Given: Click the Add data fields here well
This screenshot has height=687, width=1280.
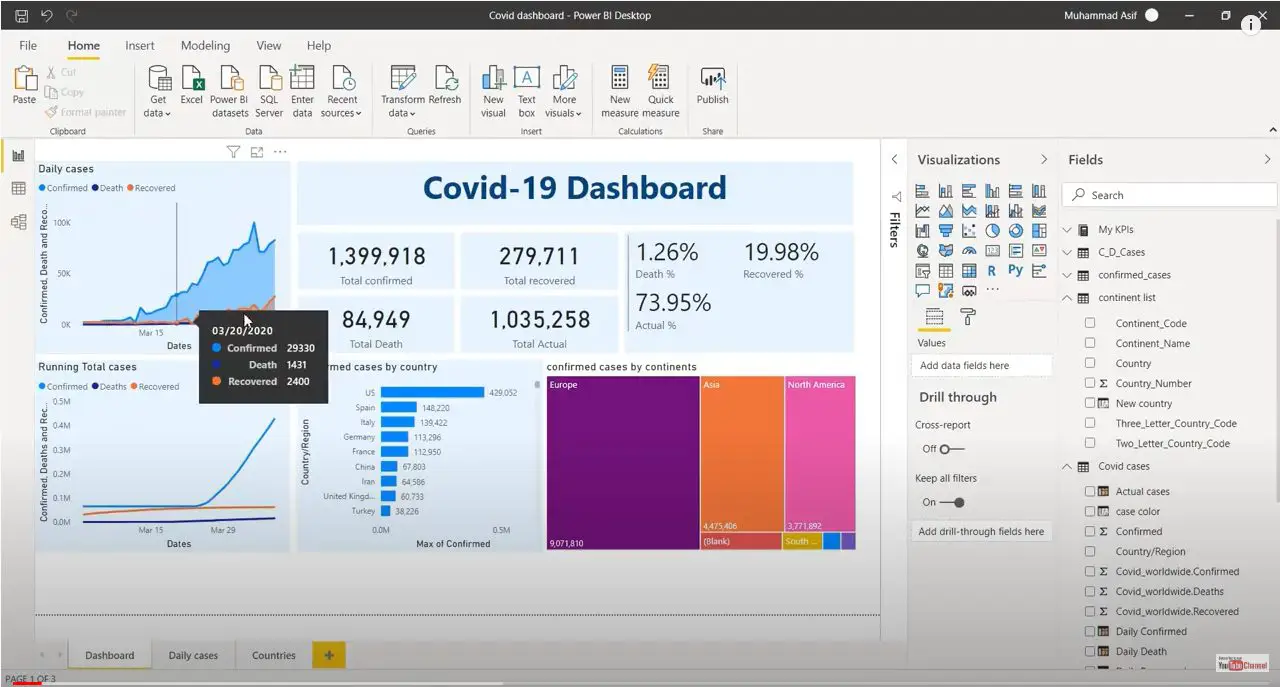Looking at the screenshot, I should tap(981, 365).
